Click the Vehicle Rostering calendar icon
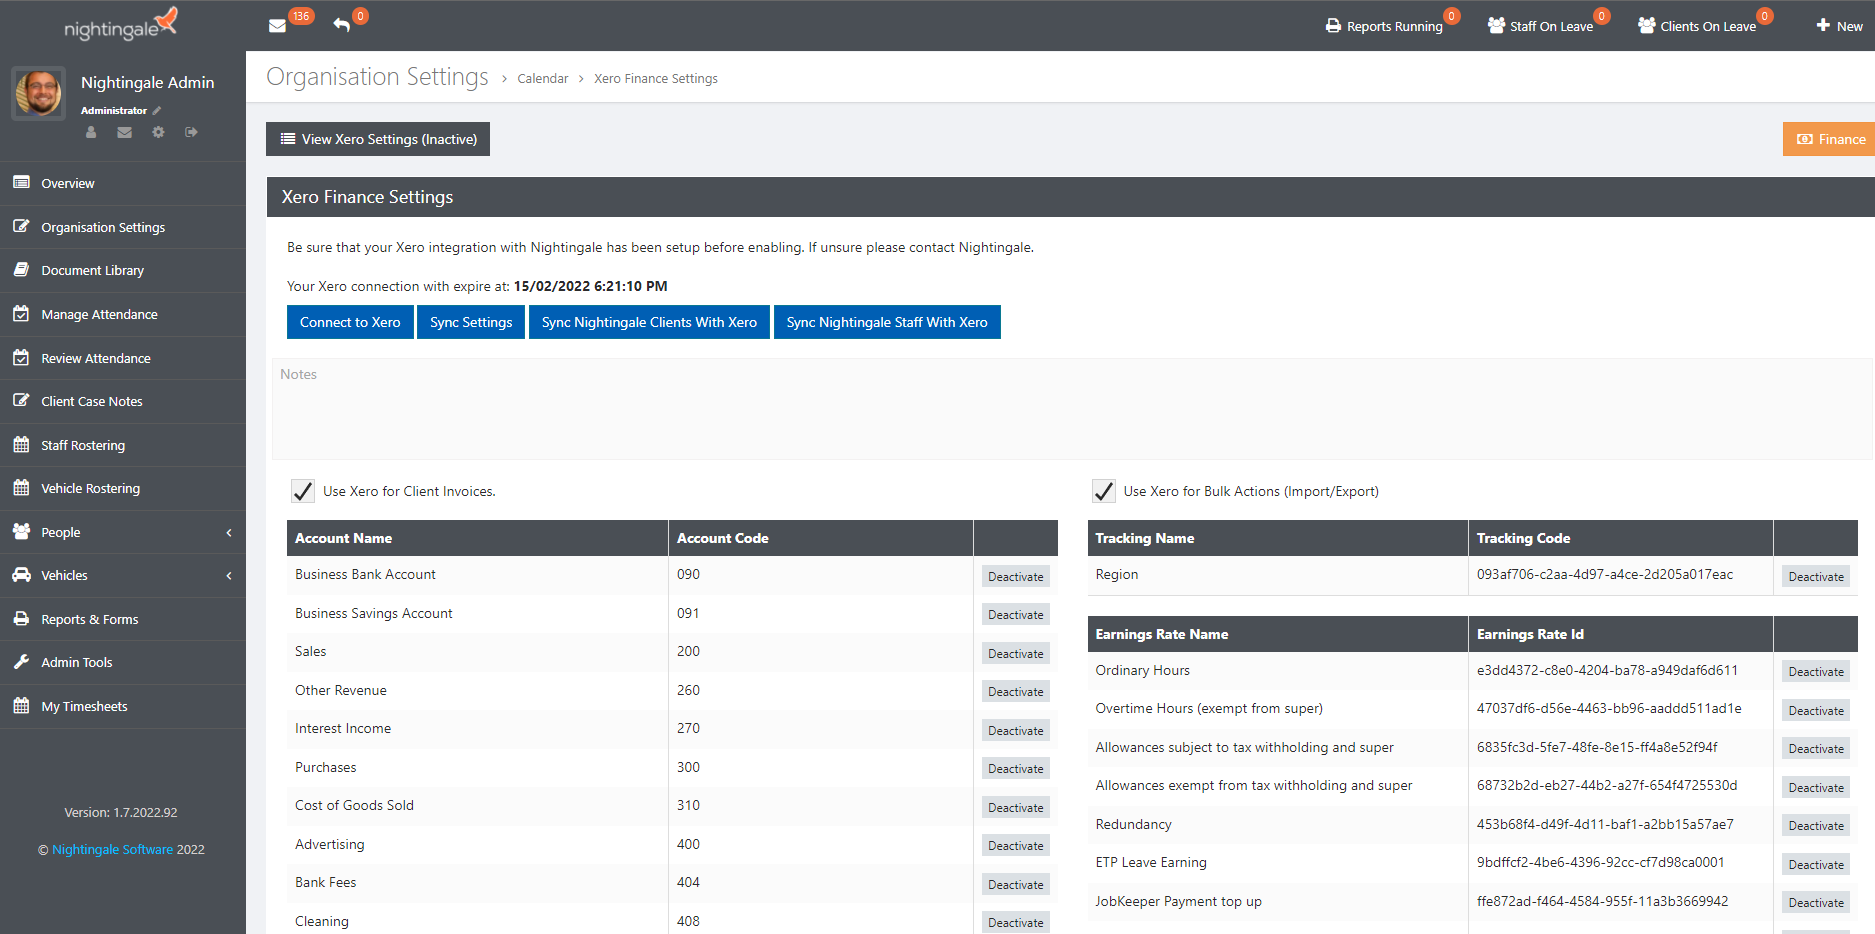The width and height of the screenshot is (1875, 934). 21,488
